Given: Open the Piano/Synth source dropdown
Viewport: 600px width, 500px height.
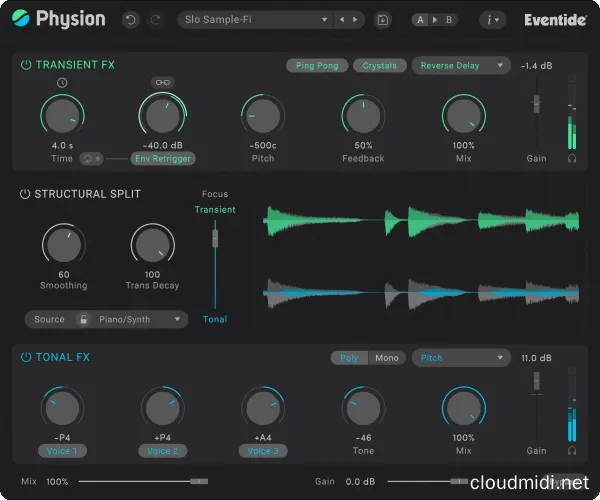Looking at the screenshot, I should tap(140, 319).
